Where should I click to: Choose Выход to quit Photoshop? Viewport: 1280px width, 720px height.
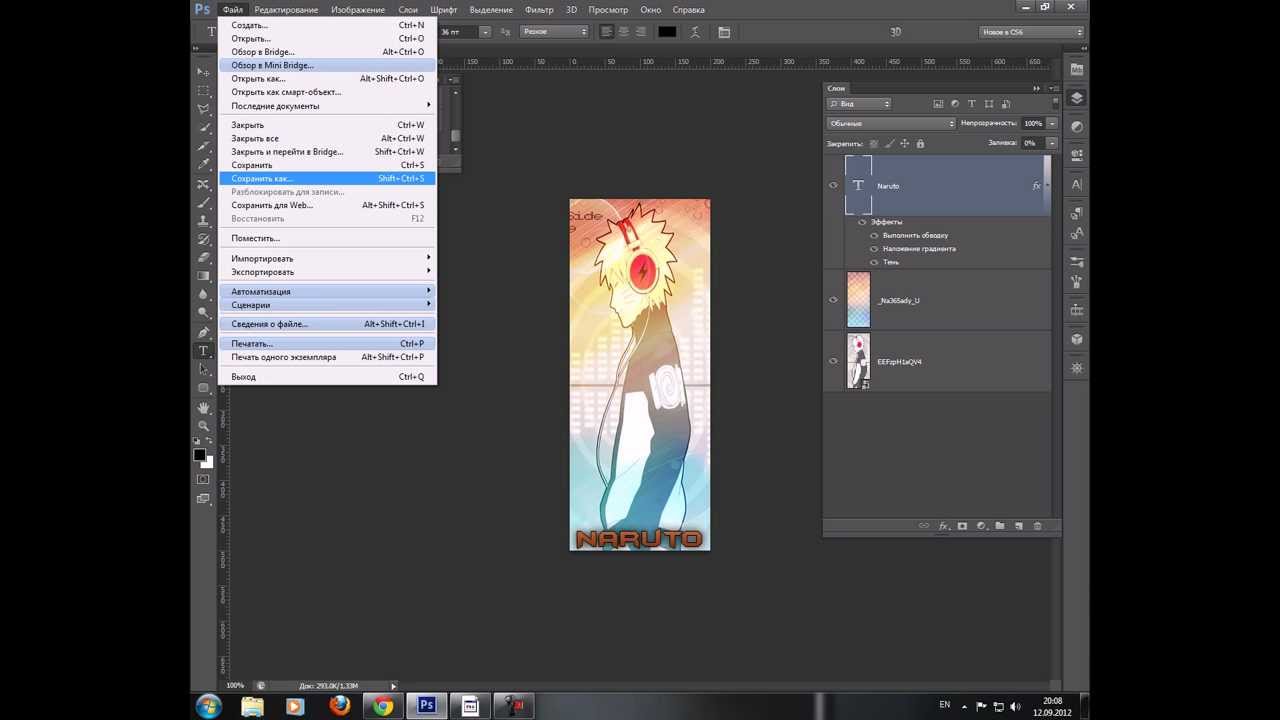tap(327, 377)
